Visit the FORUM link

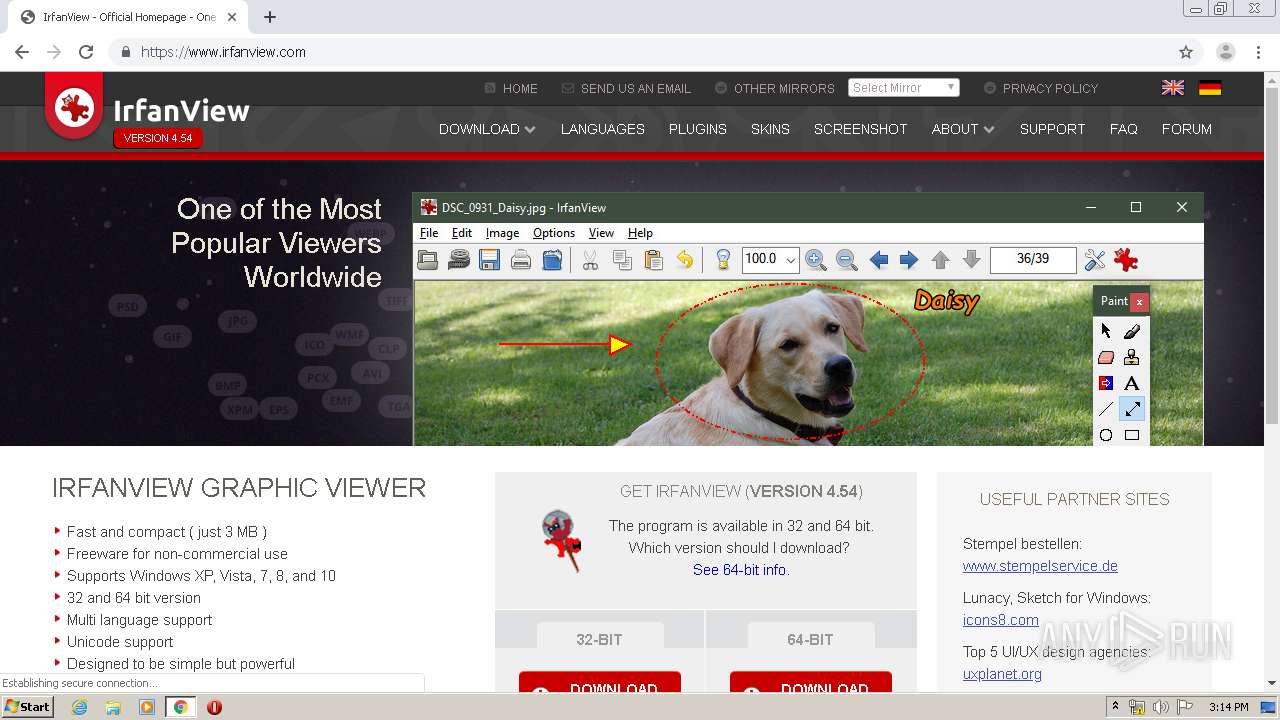[1186, 129]
